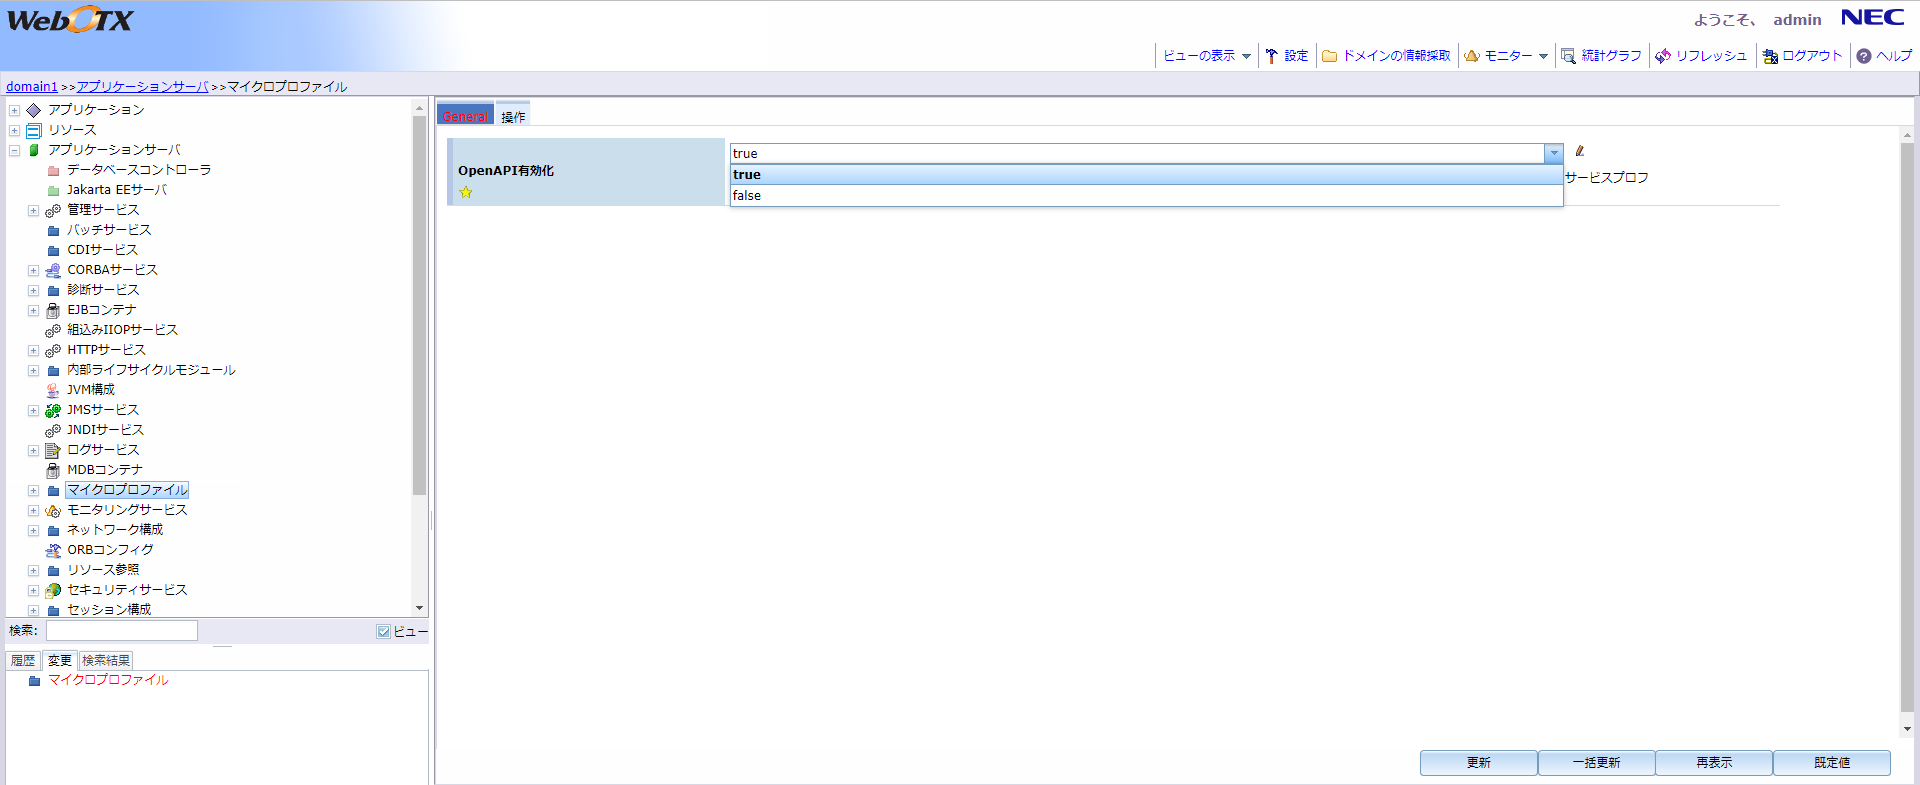
Task: Toggle the ビュー checkbox near search
Action: tap(384, 632)
